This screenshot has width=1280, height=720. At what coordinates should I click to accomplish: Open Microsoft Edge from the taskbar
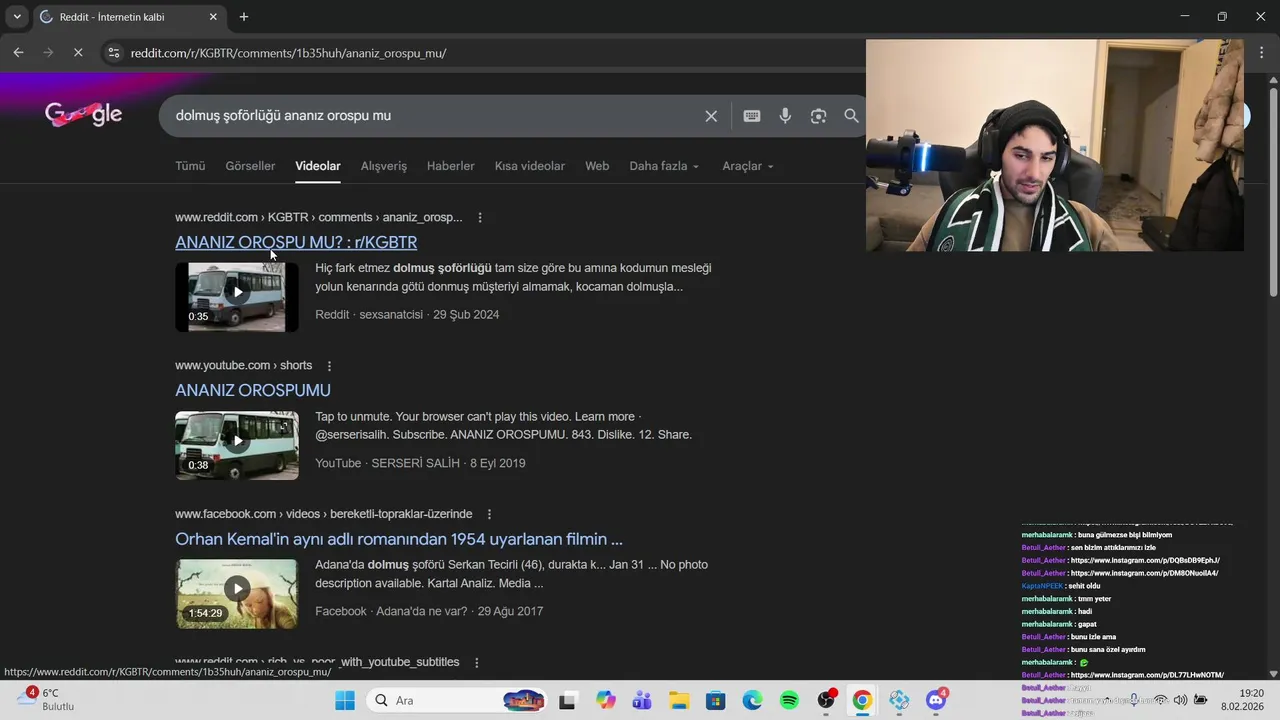(752, 700)
